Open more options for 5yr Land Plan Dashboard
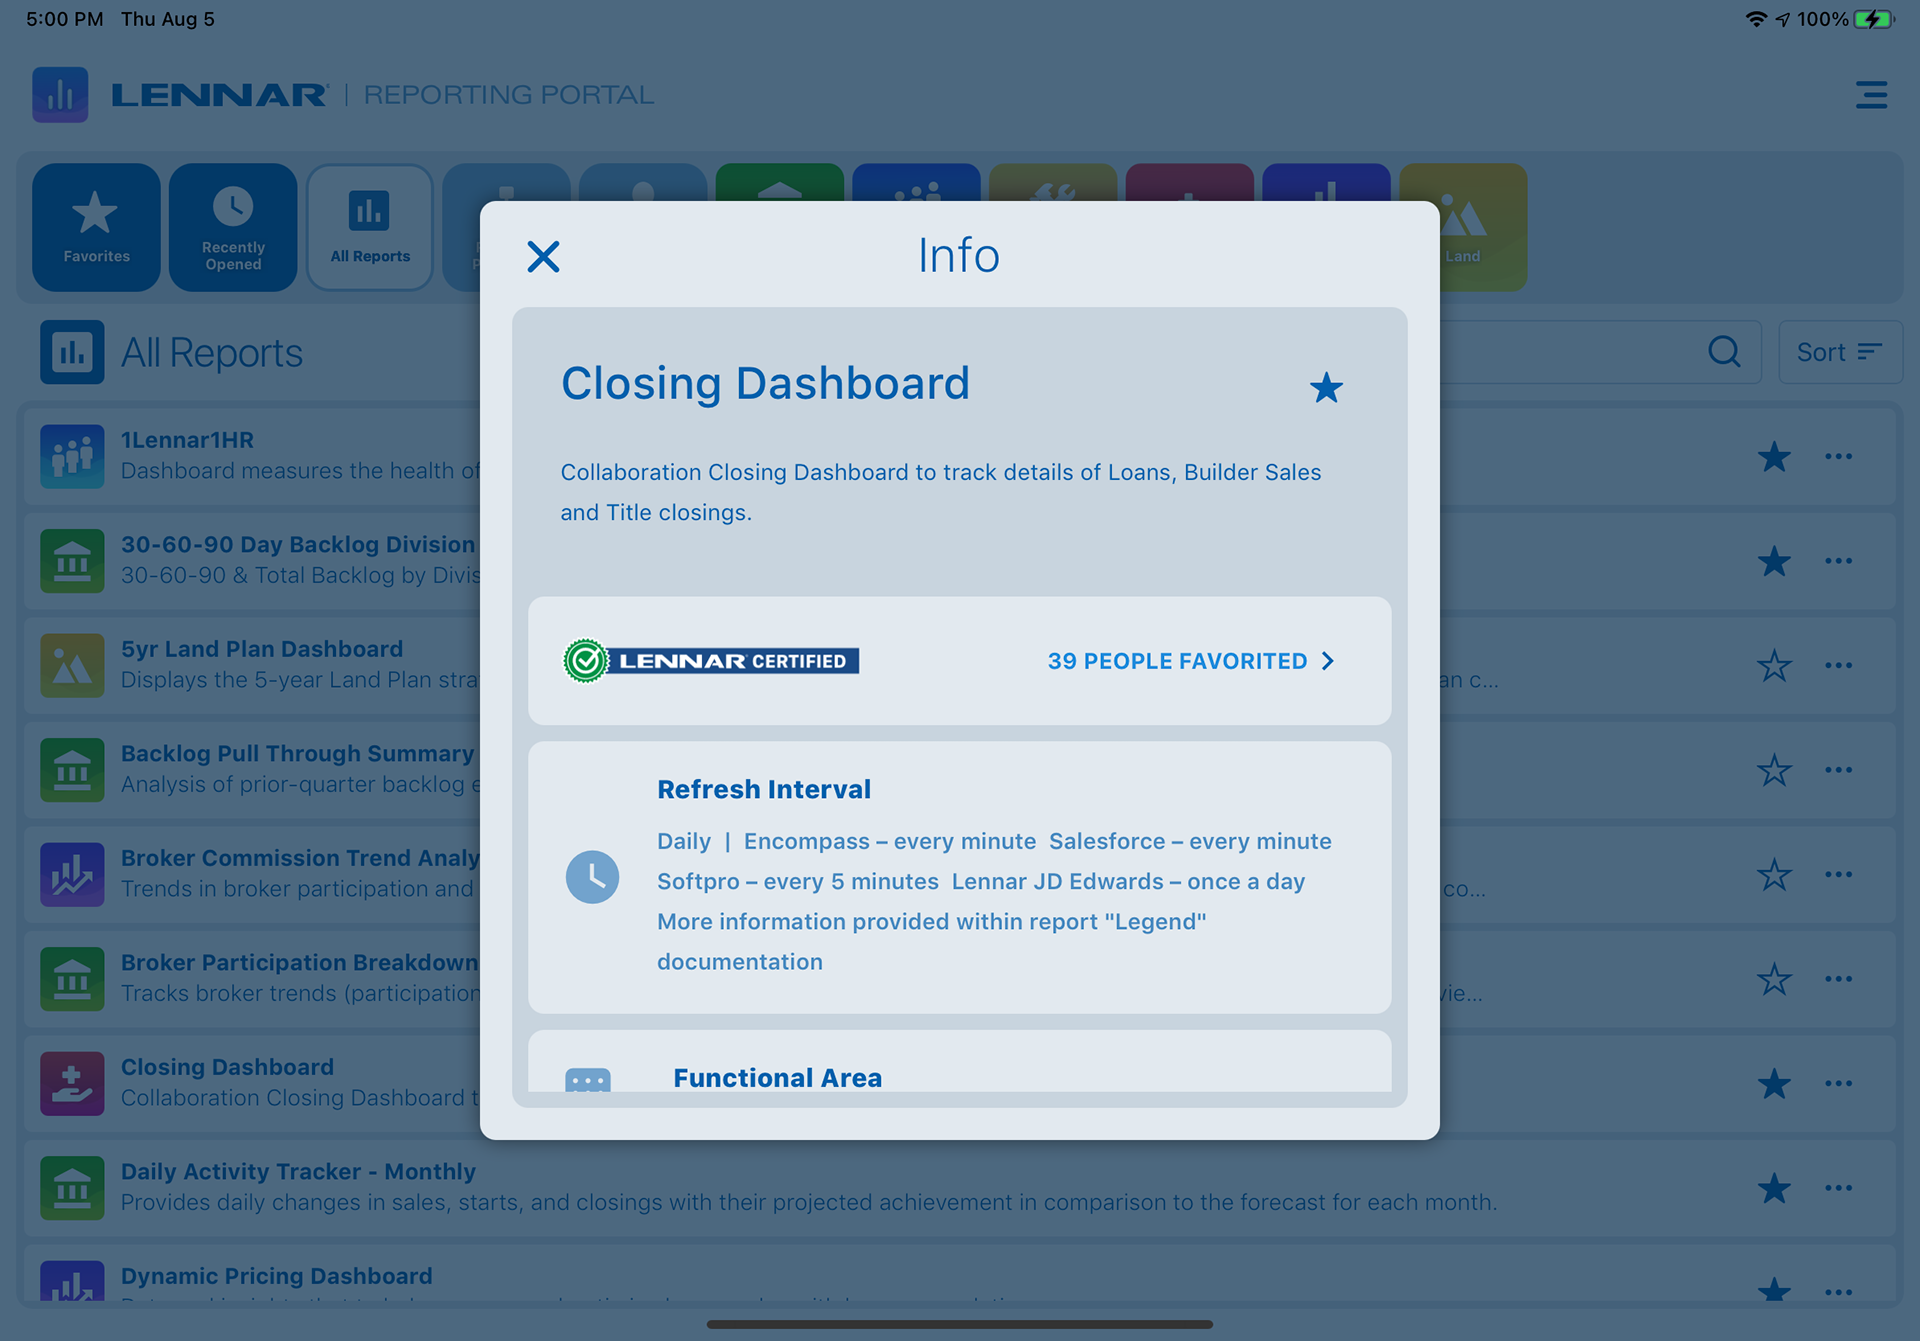Image resolution: width=1920 pixels, height=1341 pixels. (x=1838, y=665)
